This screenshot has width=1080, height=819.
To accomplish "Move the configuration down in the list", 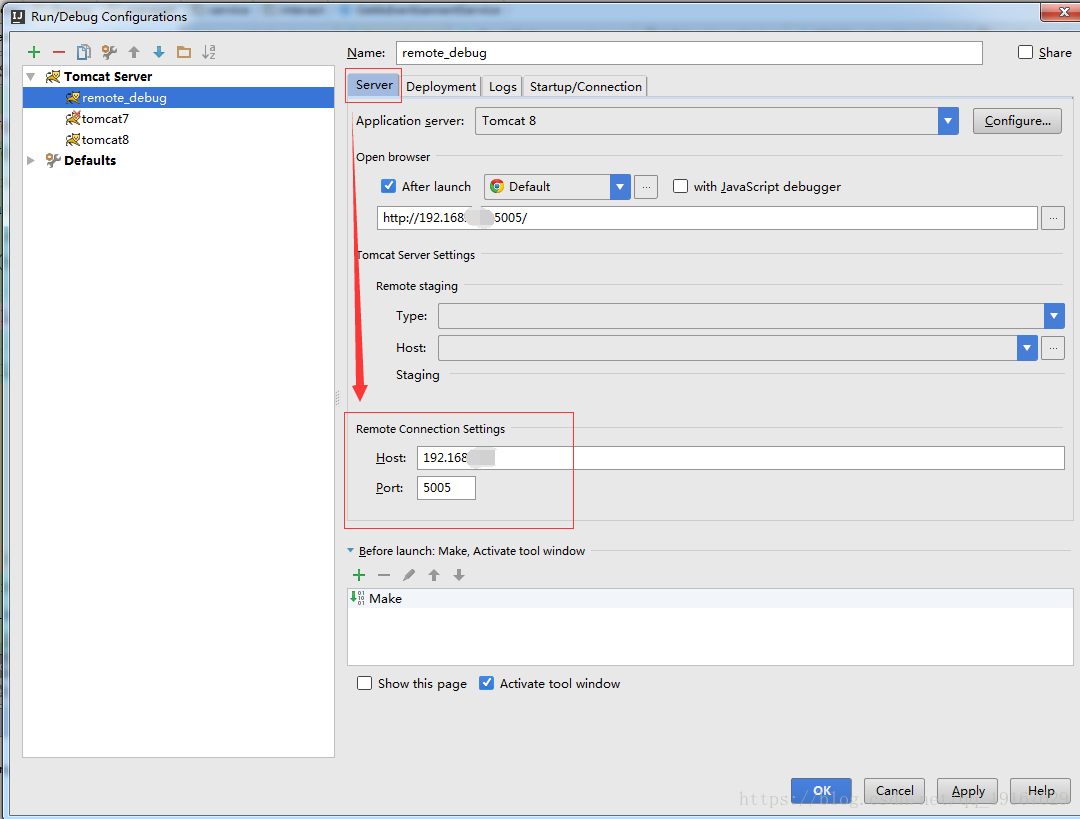I will pyautogui.click(x=158, y=52).
